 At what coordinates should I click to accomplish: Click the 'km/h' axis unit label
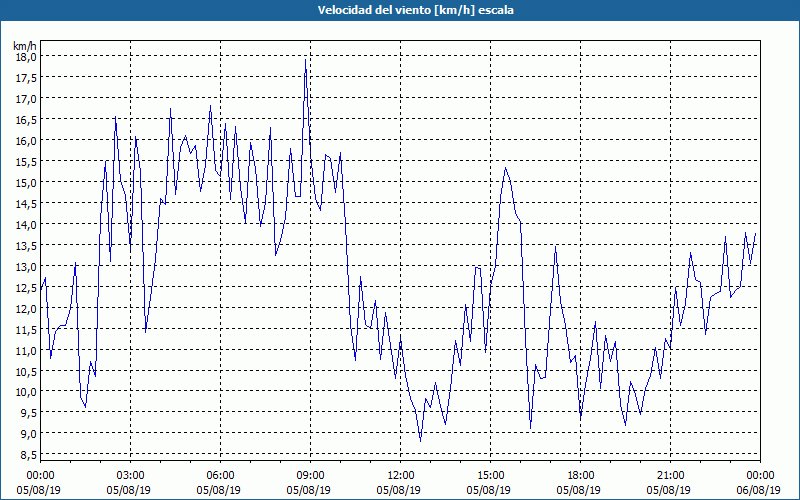(x=25, y=46)
